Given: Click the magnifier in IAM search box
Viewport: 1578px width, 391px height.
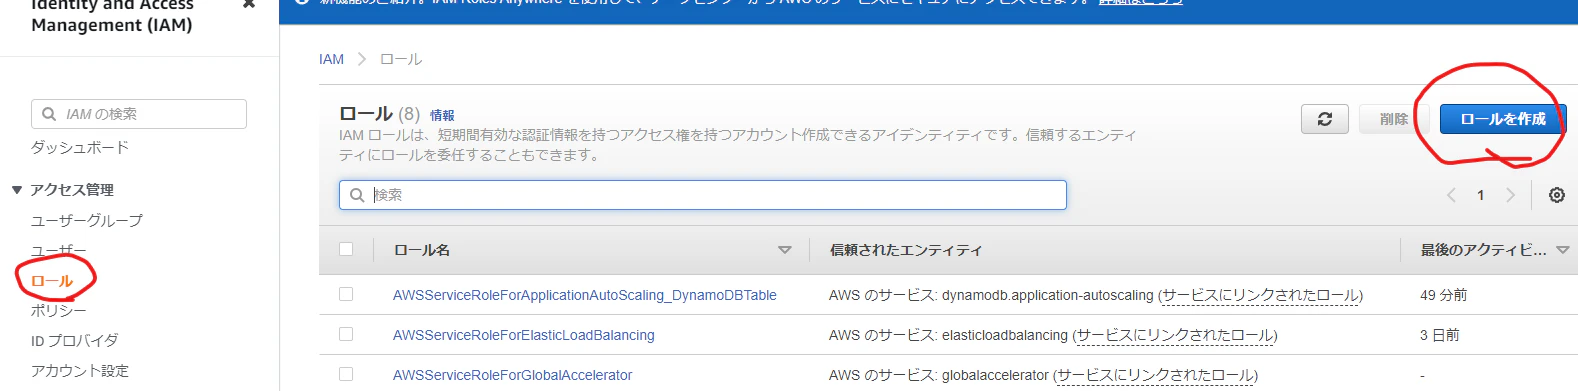Looking at the screenshot, I should pos(49,114).
